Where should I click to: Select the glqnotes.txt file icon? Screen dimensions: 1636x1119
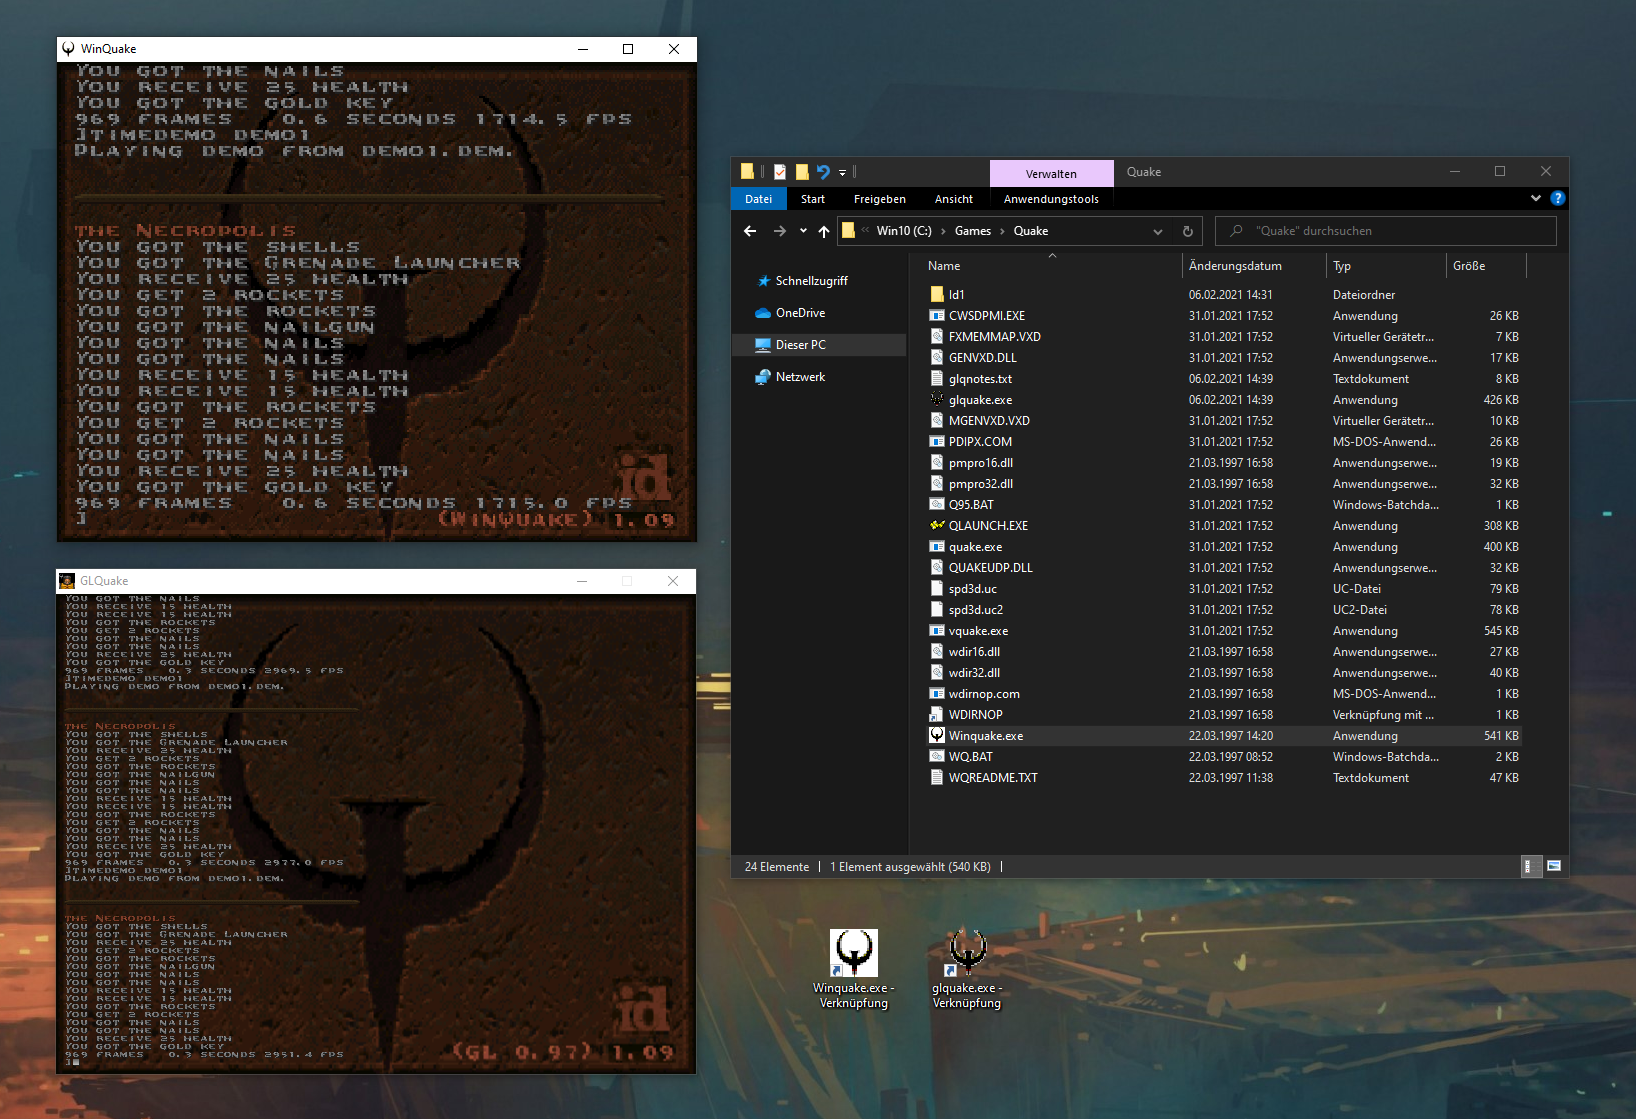(937, 379)
